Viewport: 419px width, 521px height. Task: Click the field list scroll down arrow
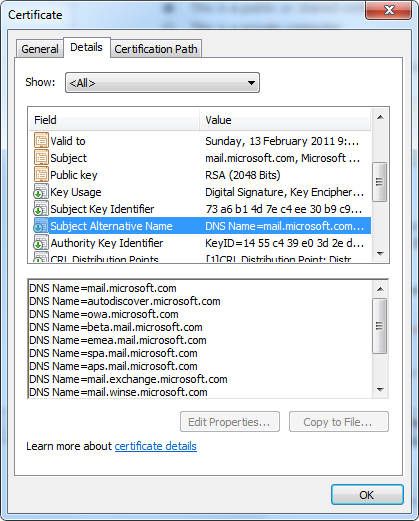point(380,254)
